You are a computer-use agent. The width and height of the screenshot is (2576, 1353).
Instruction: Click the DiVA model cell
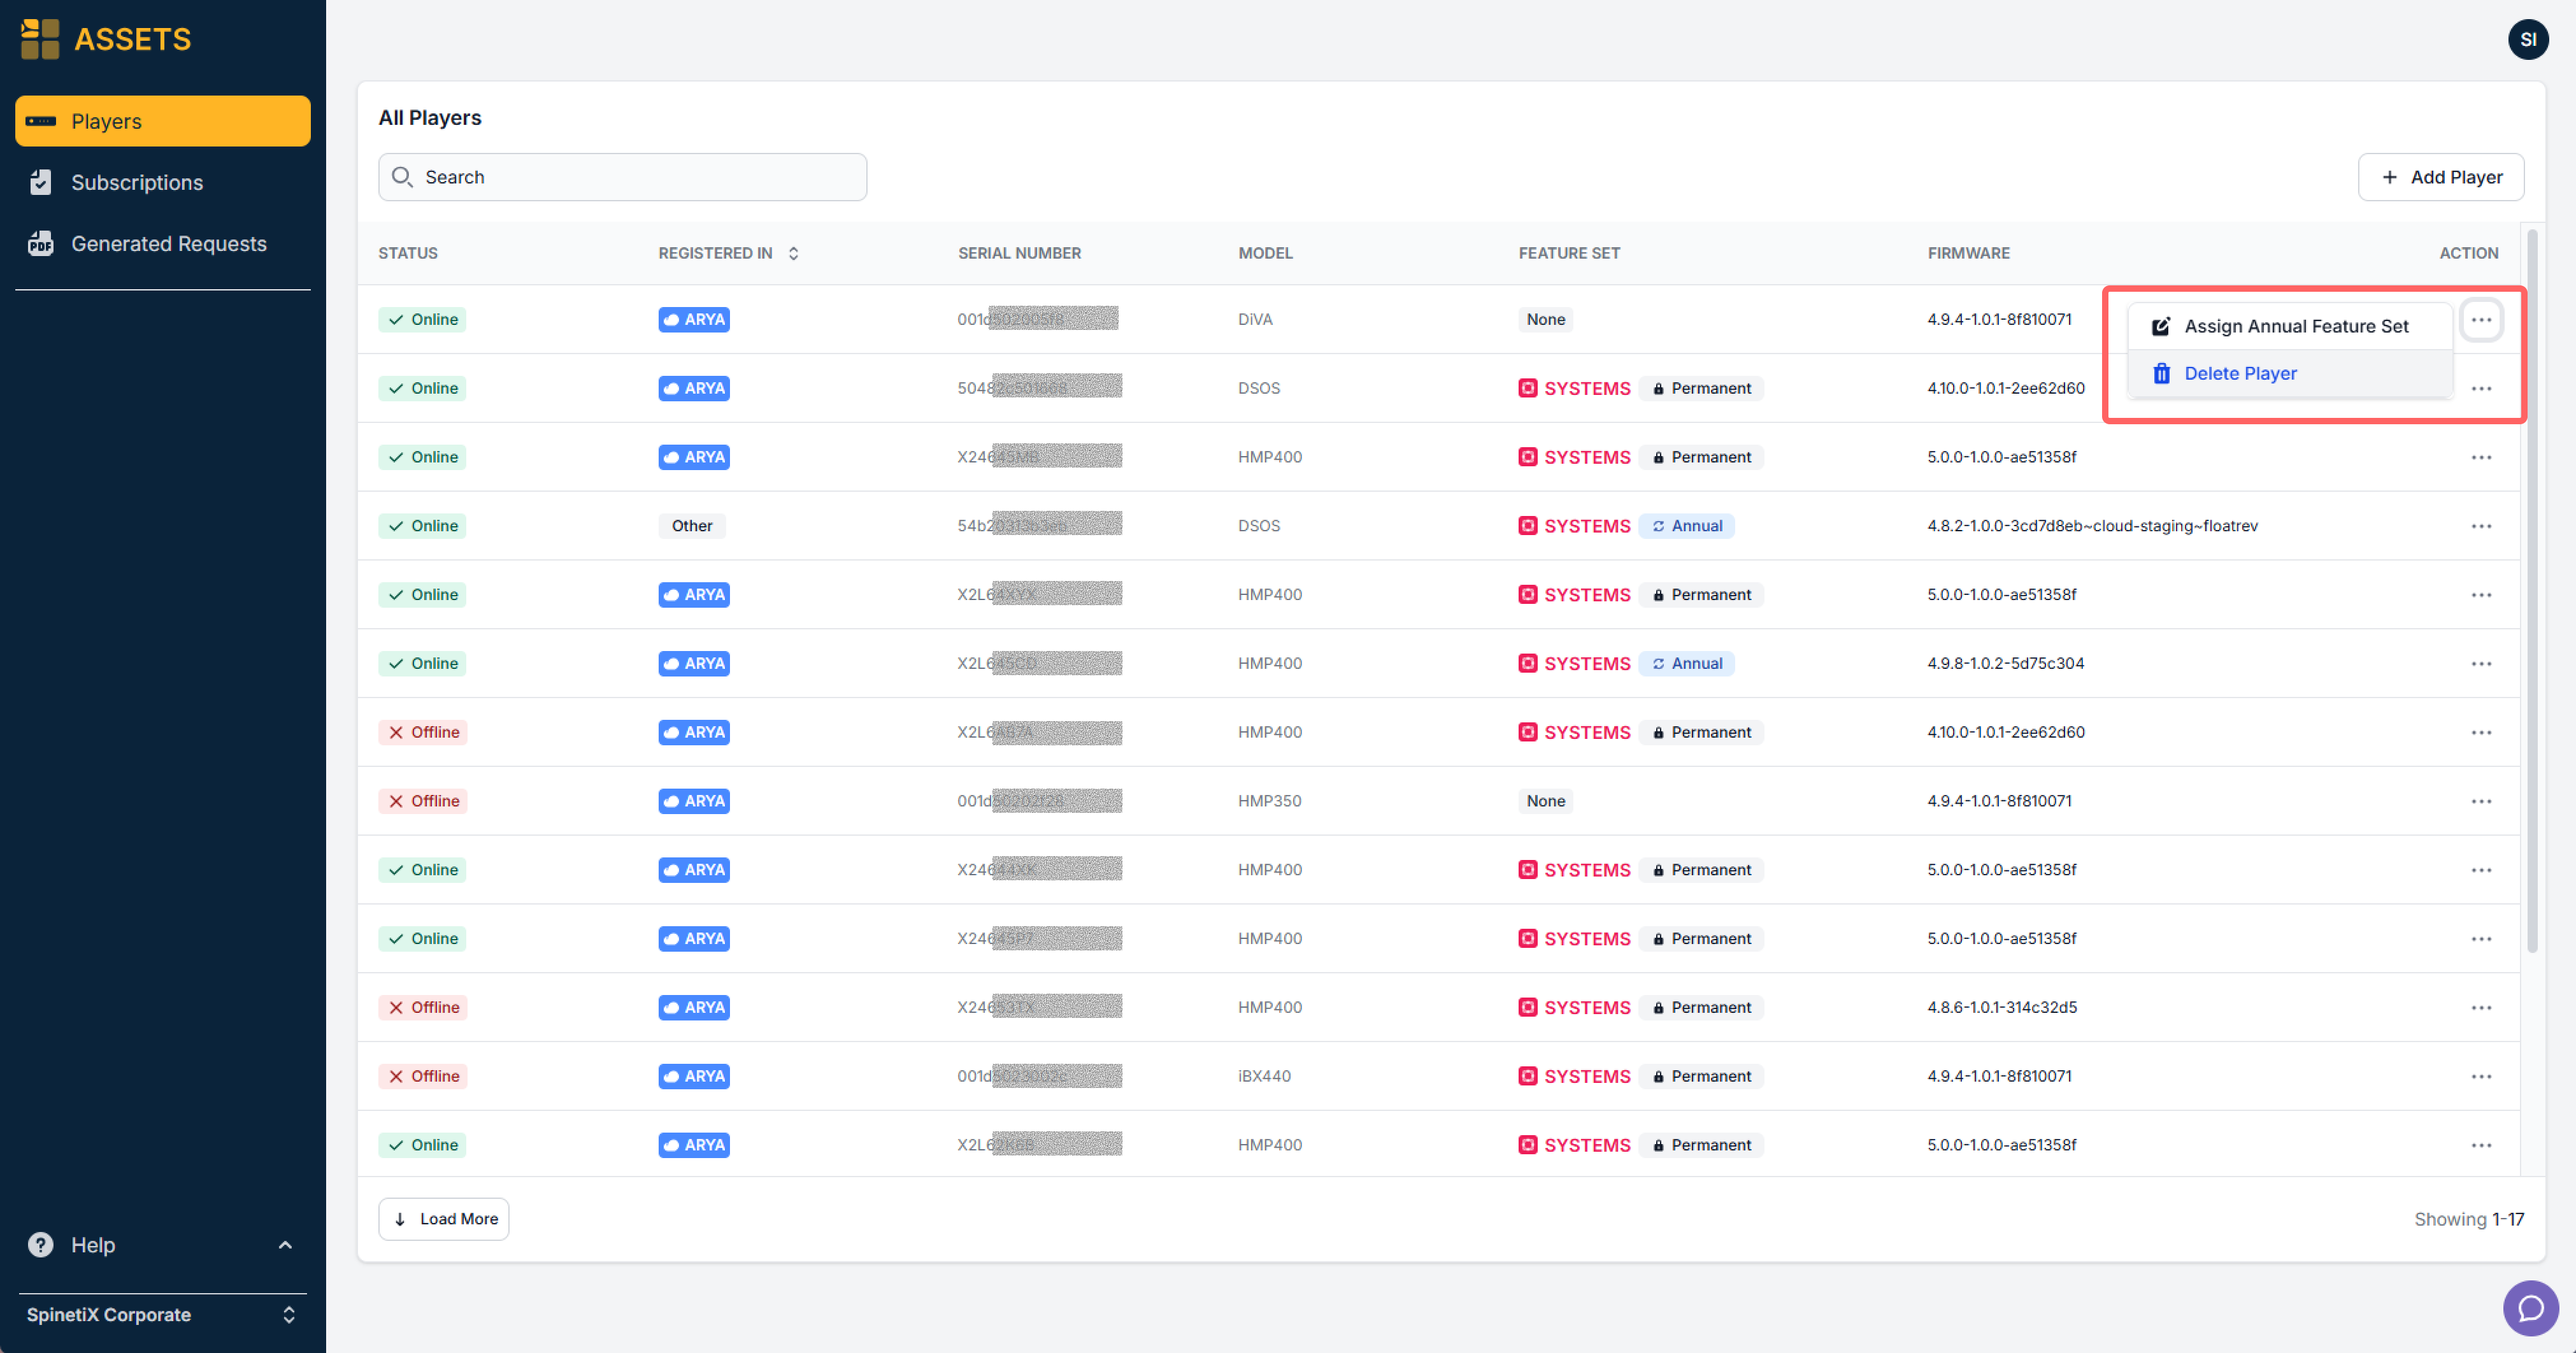(1255, 320)
